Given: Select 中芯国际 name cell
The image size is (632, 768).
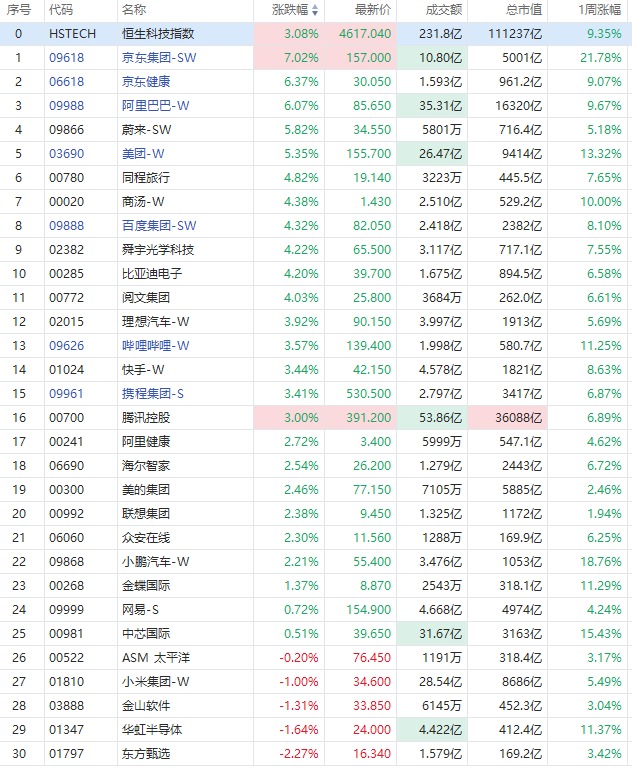Looking at the screenshot, I should point(146,634).
